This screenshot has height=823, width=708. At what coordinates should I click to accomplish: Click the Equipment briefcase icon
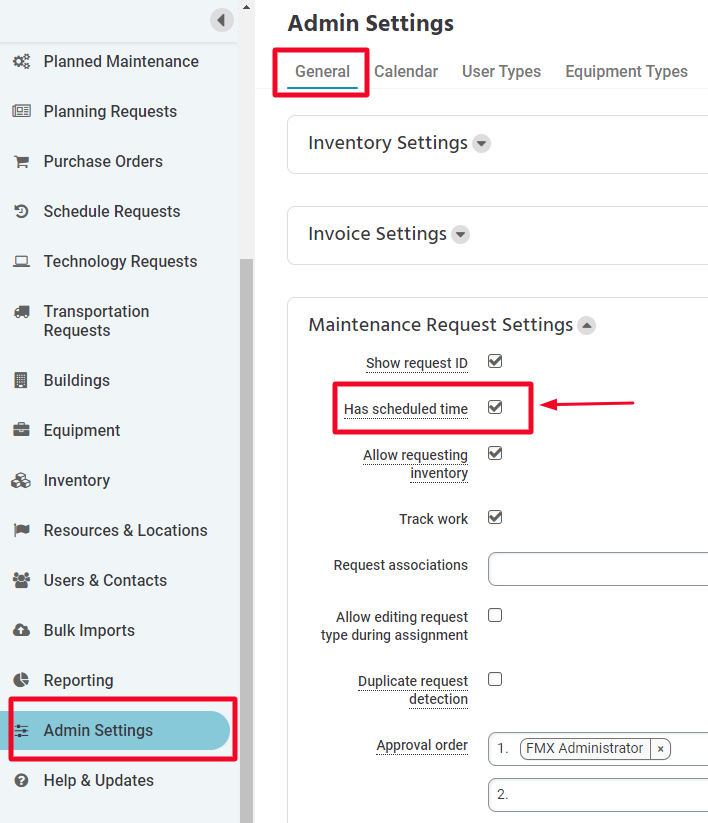tap(22, 430)
